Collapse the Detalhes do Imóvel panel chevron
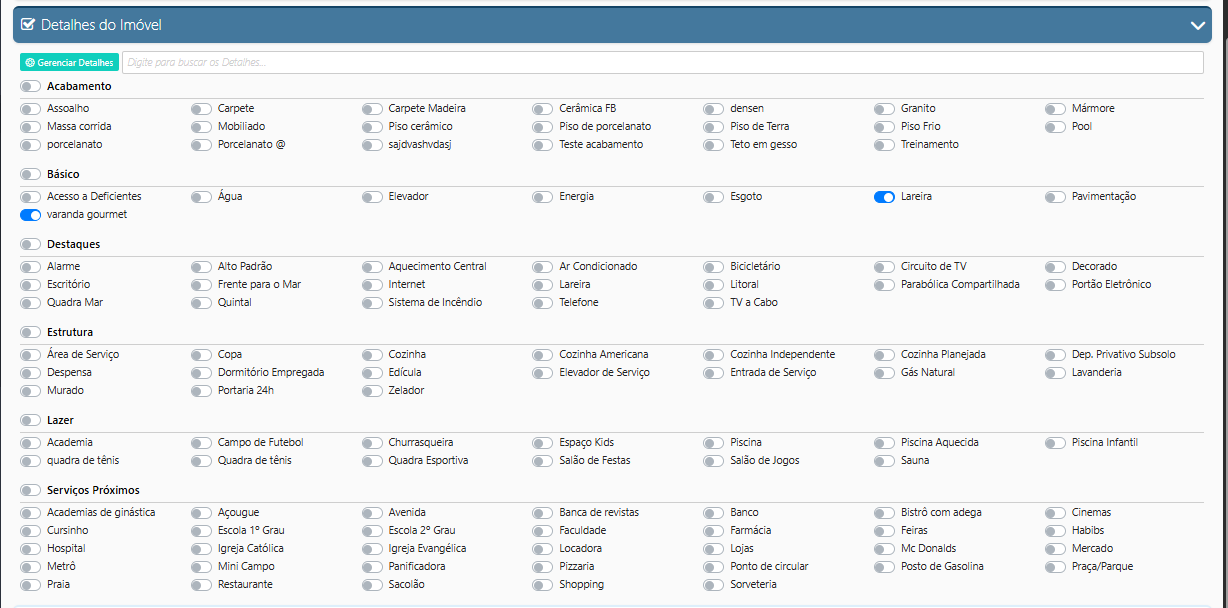Screen dimensions: 1228x608 [1197, 25]
